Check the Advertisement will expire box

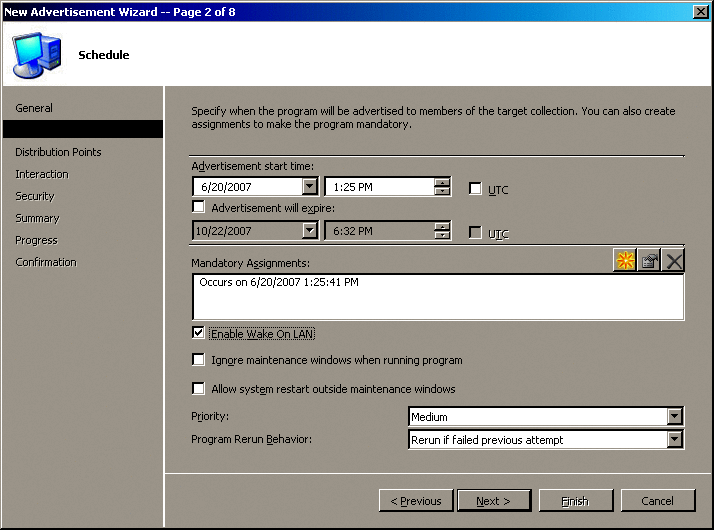198,207
